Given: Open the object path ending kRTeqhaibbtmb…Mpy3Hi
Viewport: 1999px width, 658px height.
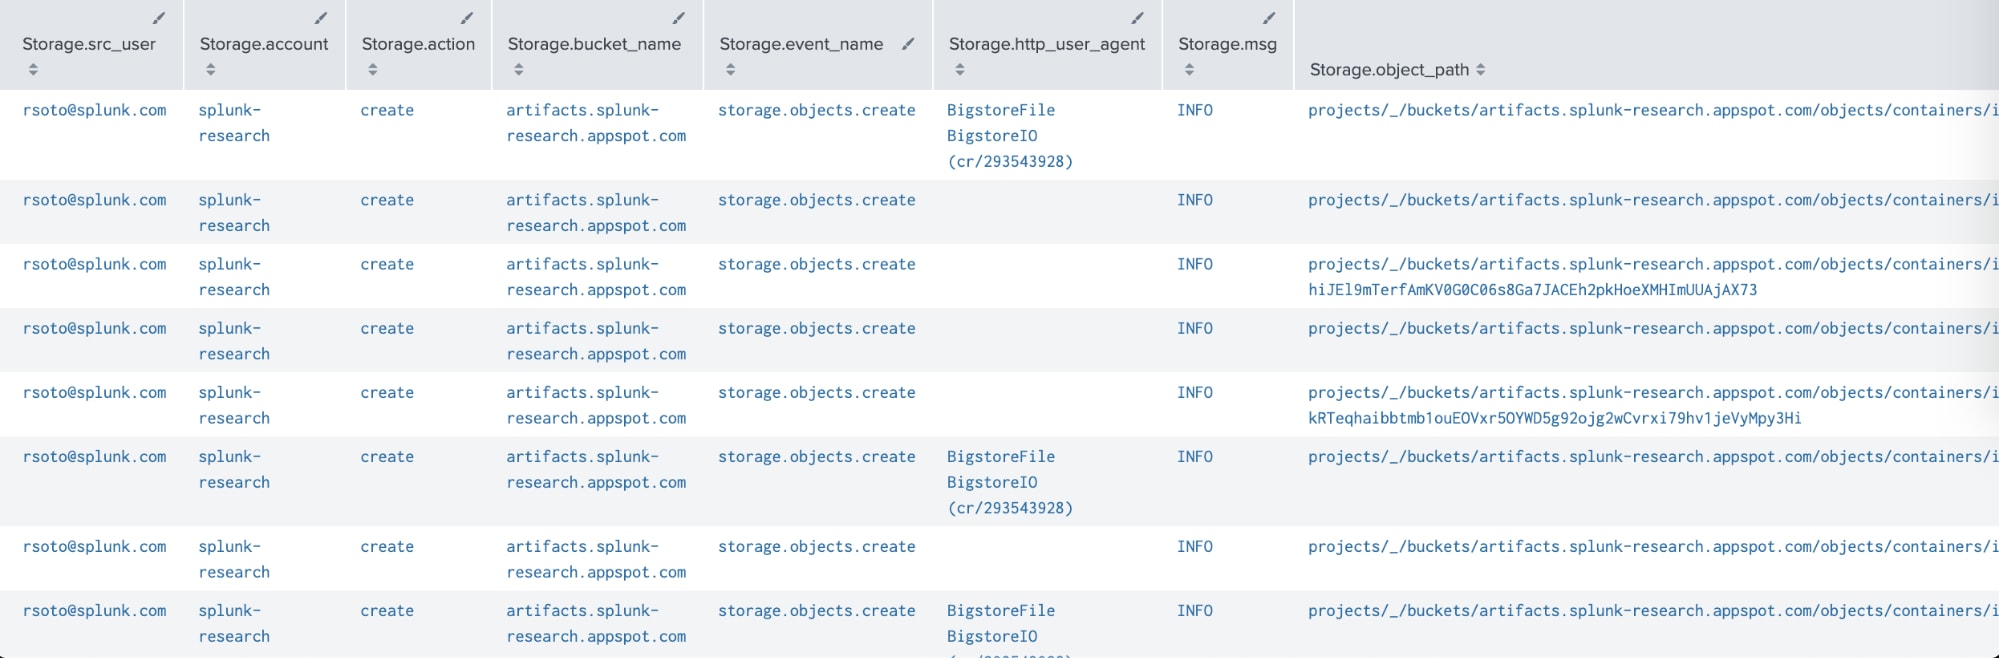Looking at the screenshot, I should (1653, 405).
